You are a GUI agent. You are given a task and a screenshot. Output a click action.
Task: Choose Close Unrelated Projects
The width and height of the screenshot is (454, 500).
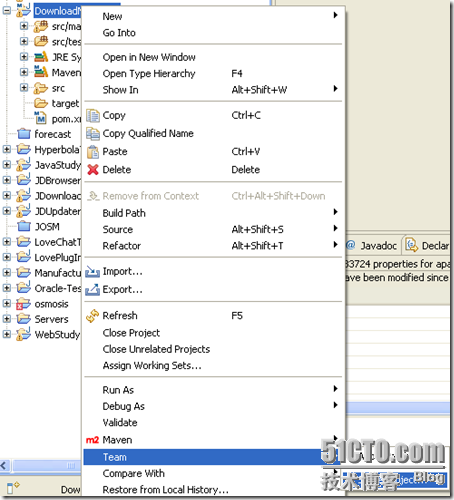coord(213,349)
